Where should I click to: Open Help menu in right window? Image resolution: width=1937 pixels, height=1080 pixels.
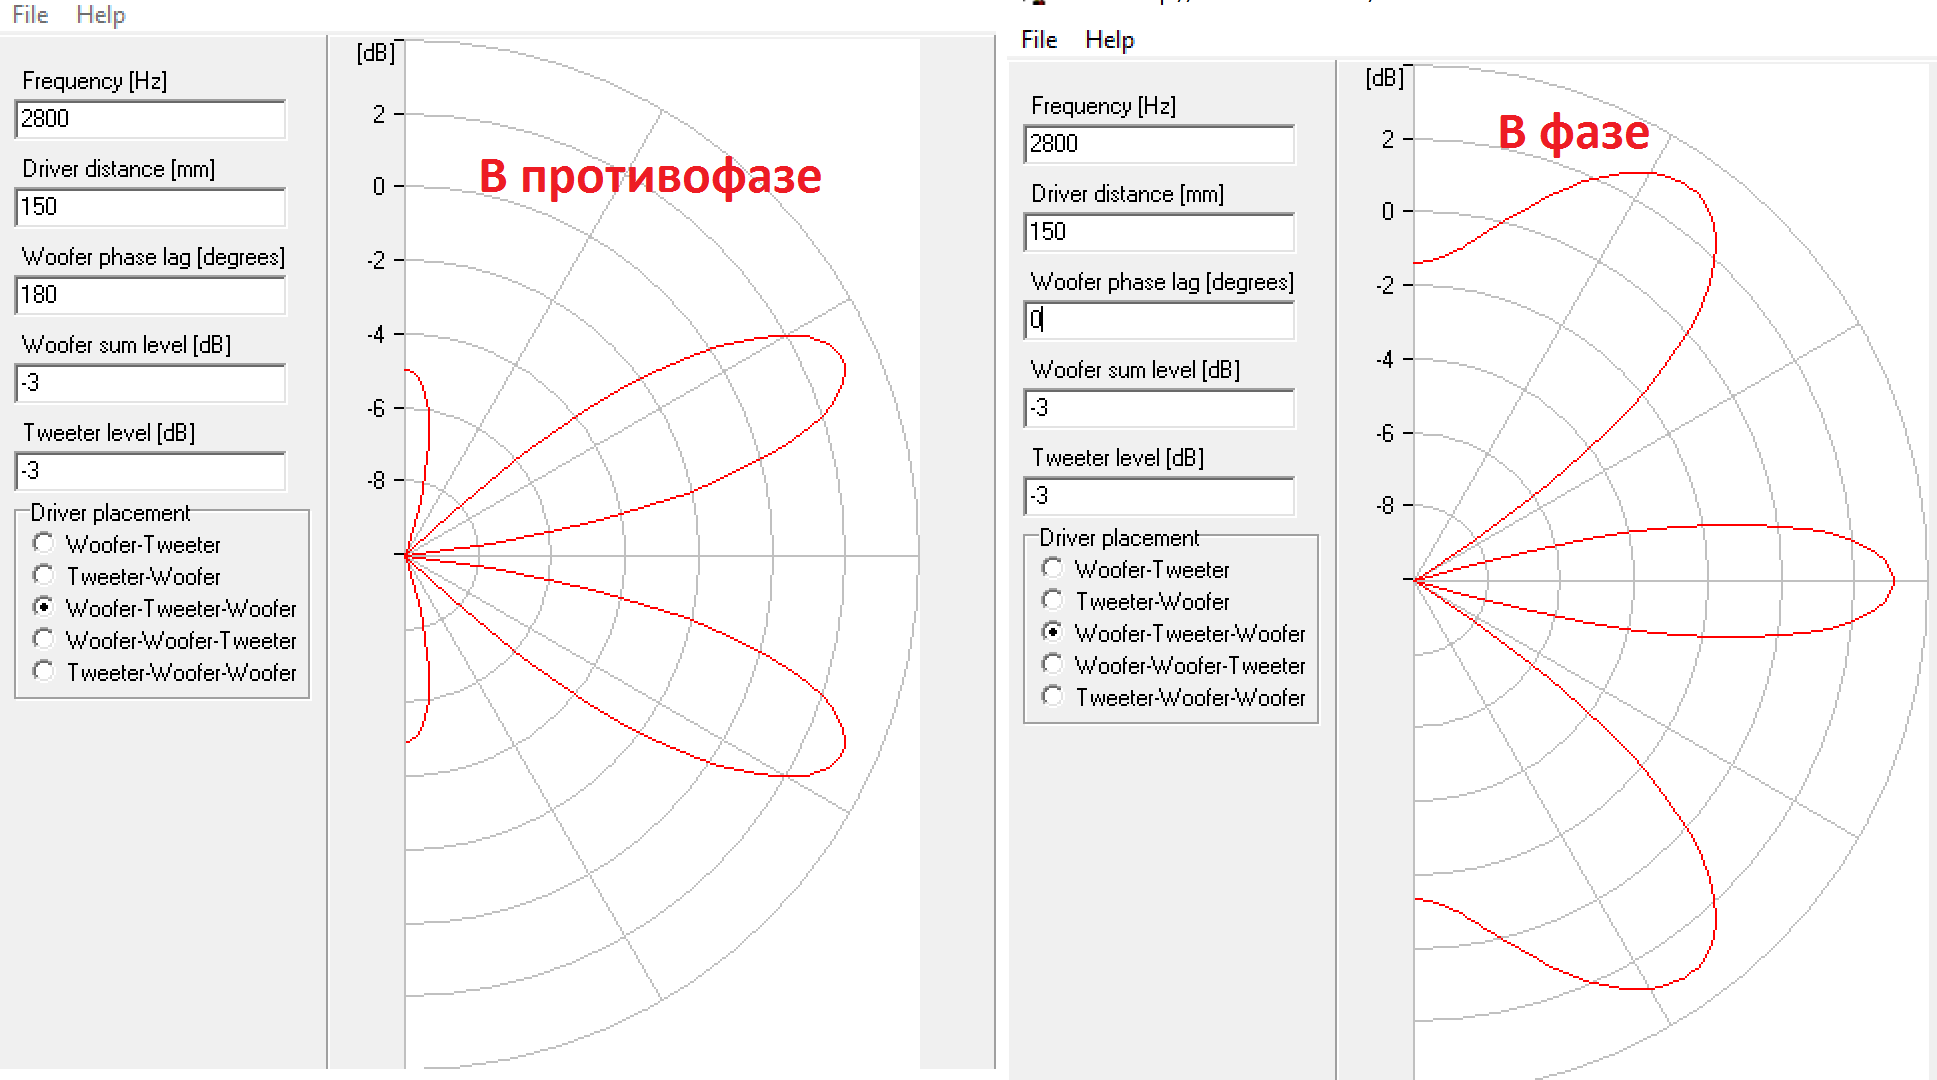(x=1109, y=40)
